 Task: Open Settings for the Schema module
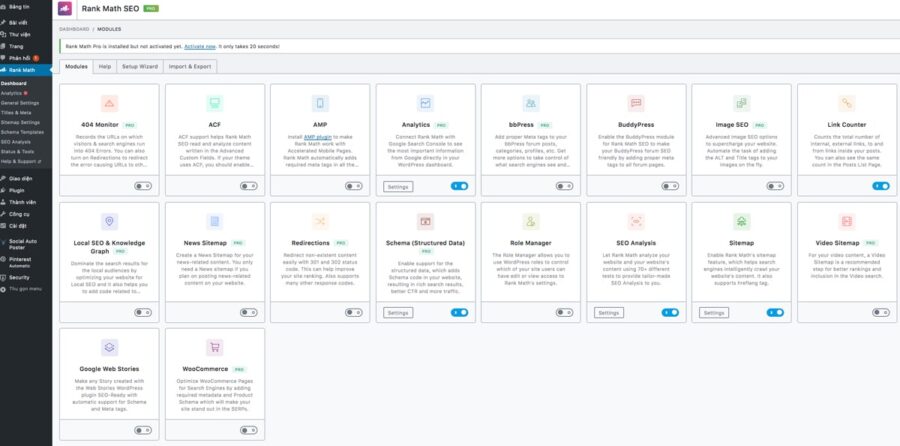[398, 313]
